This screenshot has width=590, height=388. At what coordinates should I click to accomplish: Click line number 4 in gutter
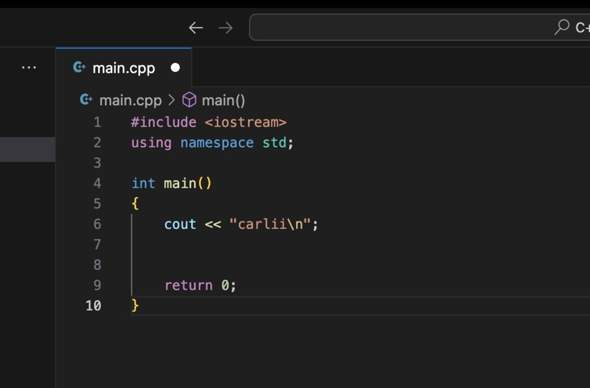[x=97, y=183]
